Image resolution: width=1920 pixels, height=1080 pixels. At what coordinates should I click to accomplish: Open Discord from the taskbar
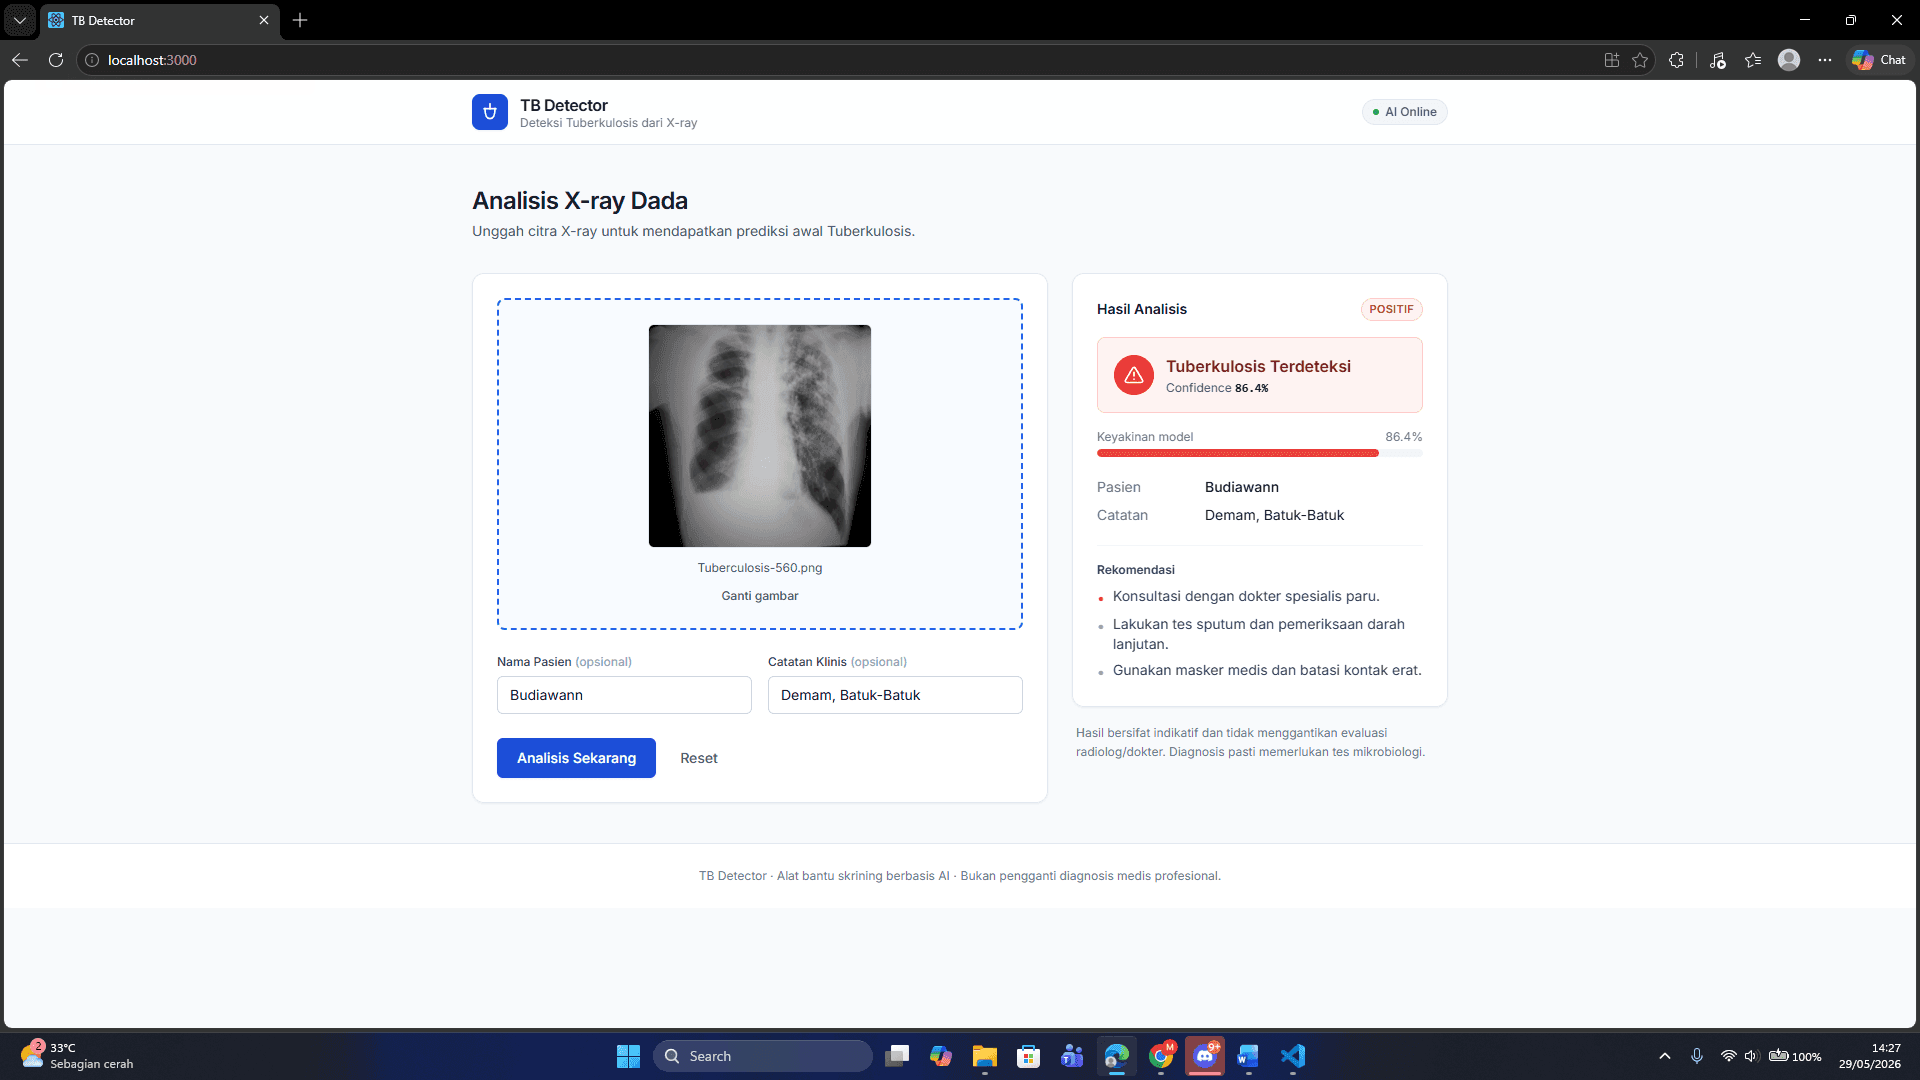click(x=1205, y=1056)
